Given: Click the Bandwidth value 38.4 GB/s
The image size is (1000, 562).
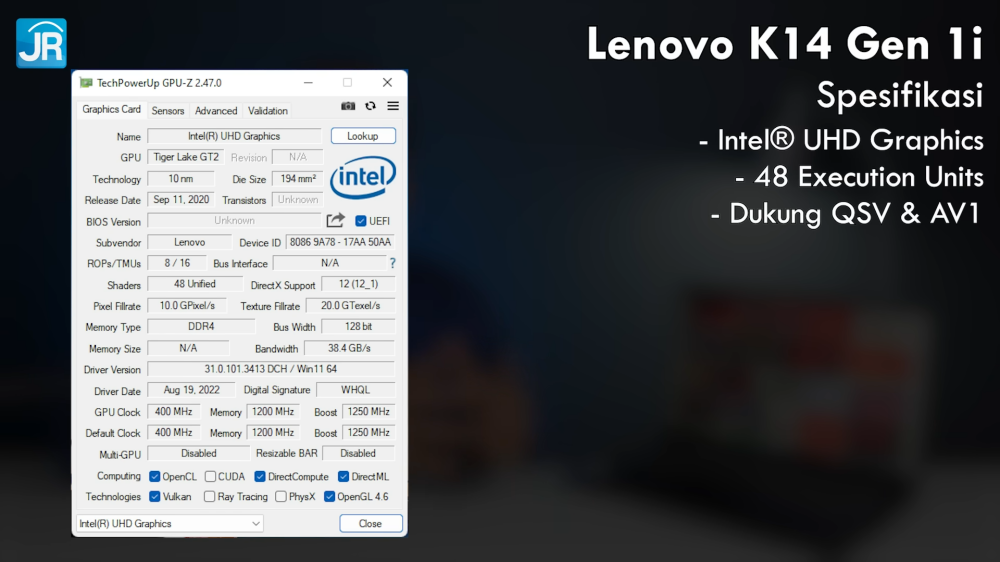Looking at the screenshot, I should click(349, 348).
